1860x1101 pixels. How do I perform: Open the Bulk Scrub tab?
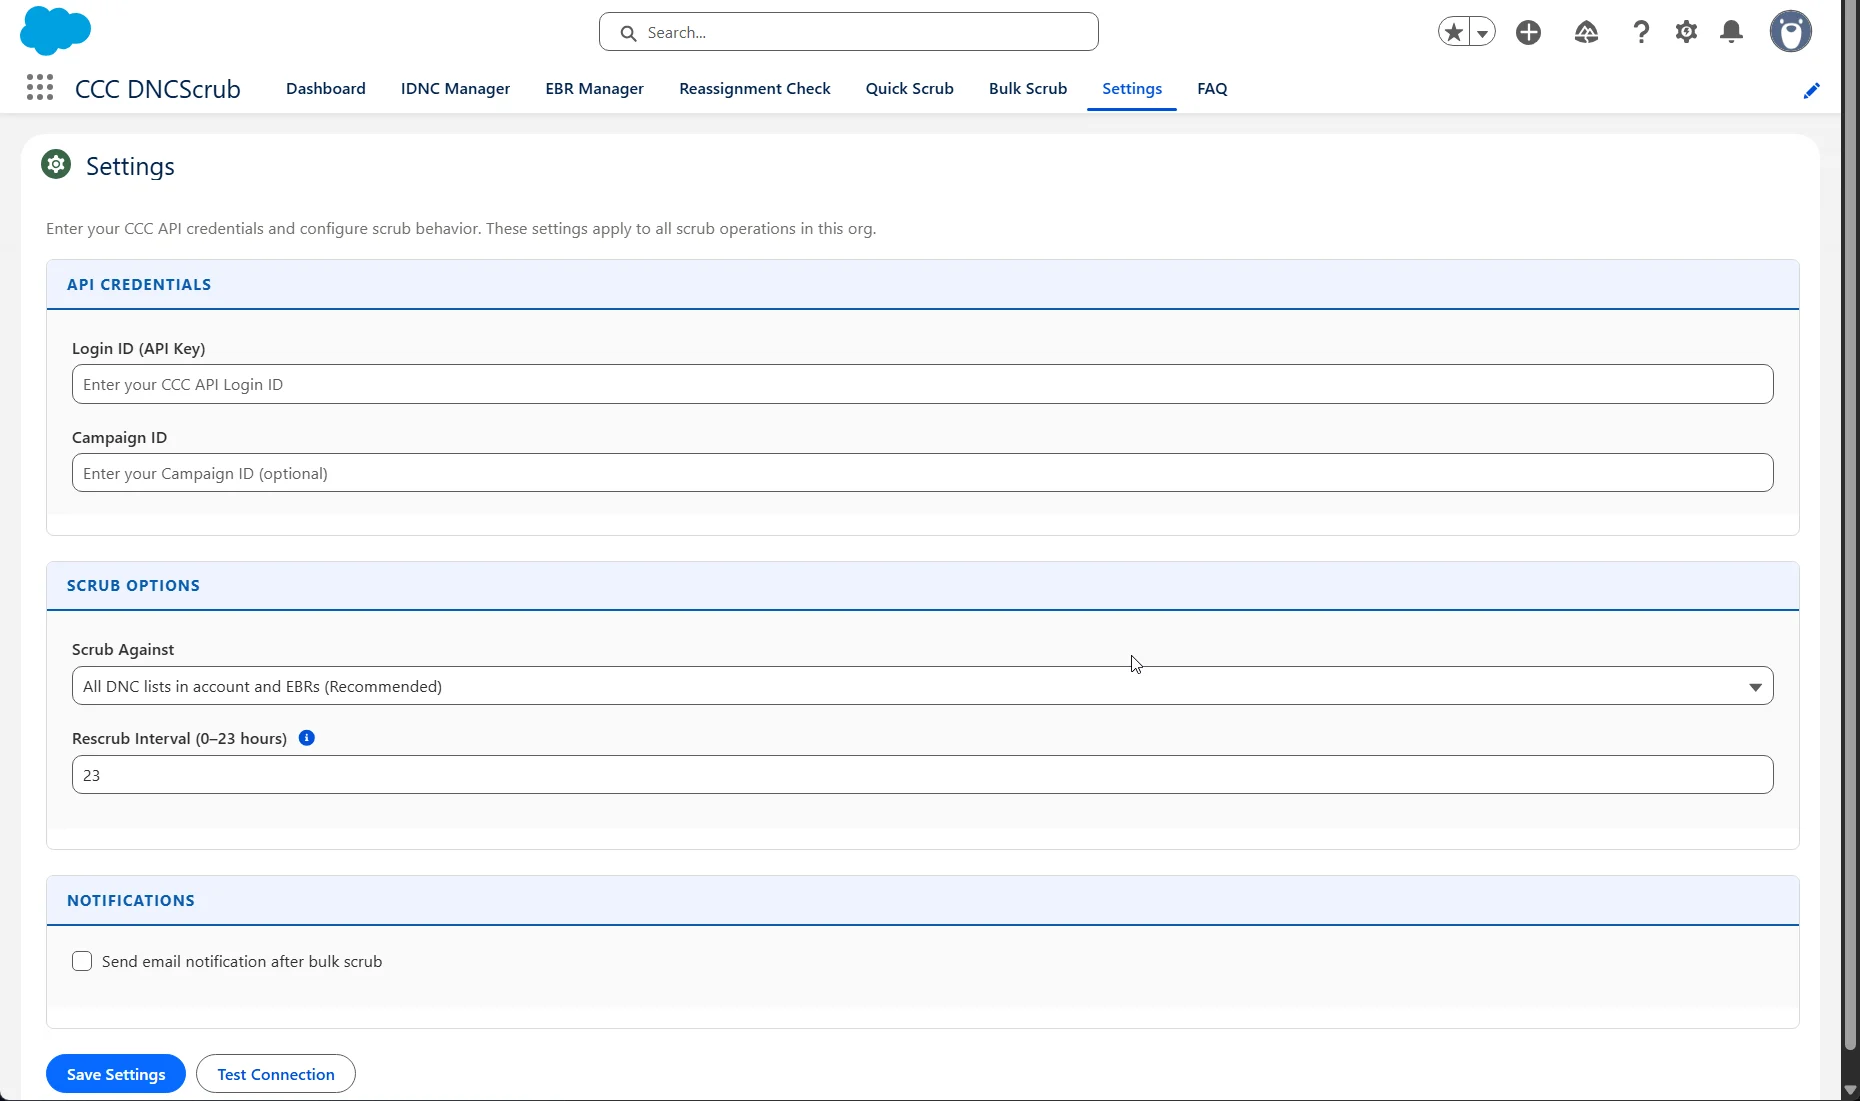click(1028, 88)
